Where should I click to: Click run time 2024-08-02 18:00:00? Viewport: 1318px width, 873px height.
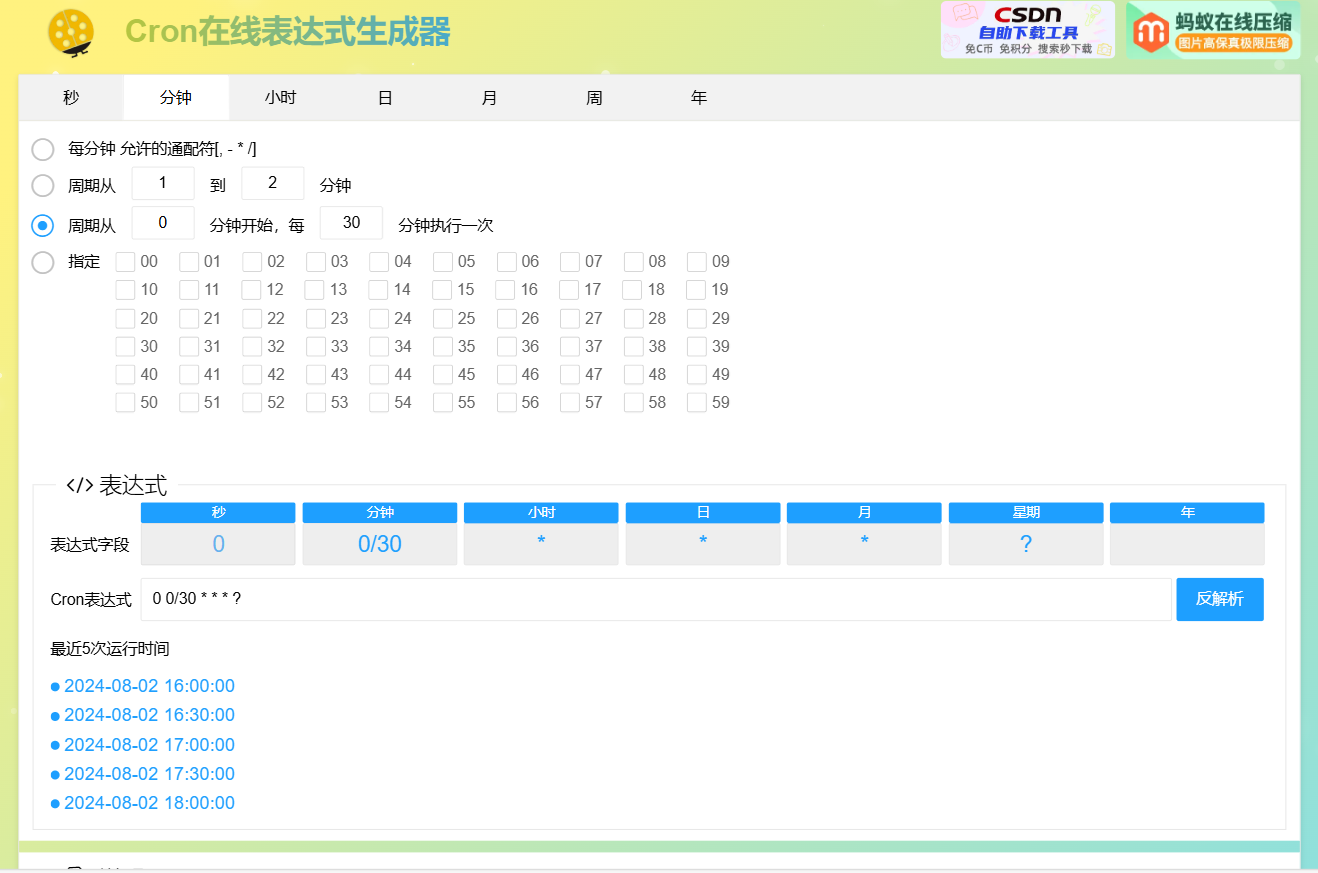(149, 803)
